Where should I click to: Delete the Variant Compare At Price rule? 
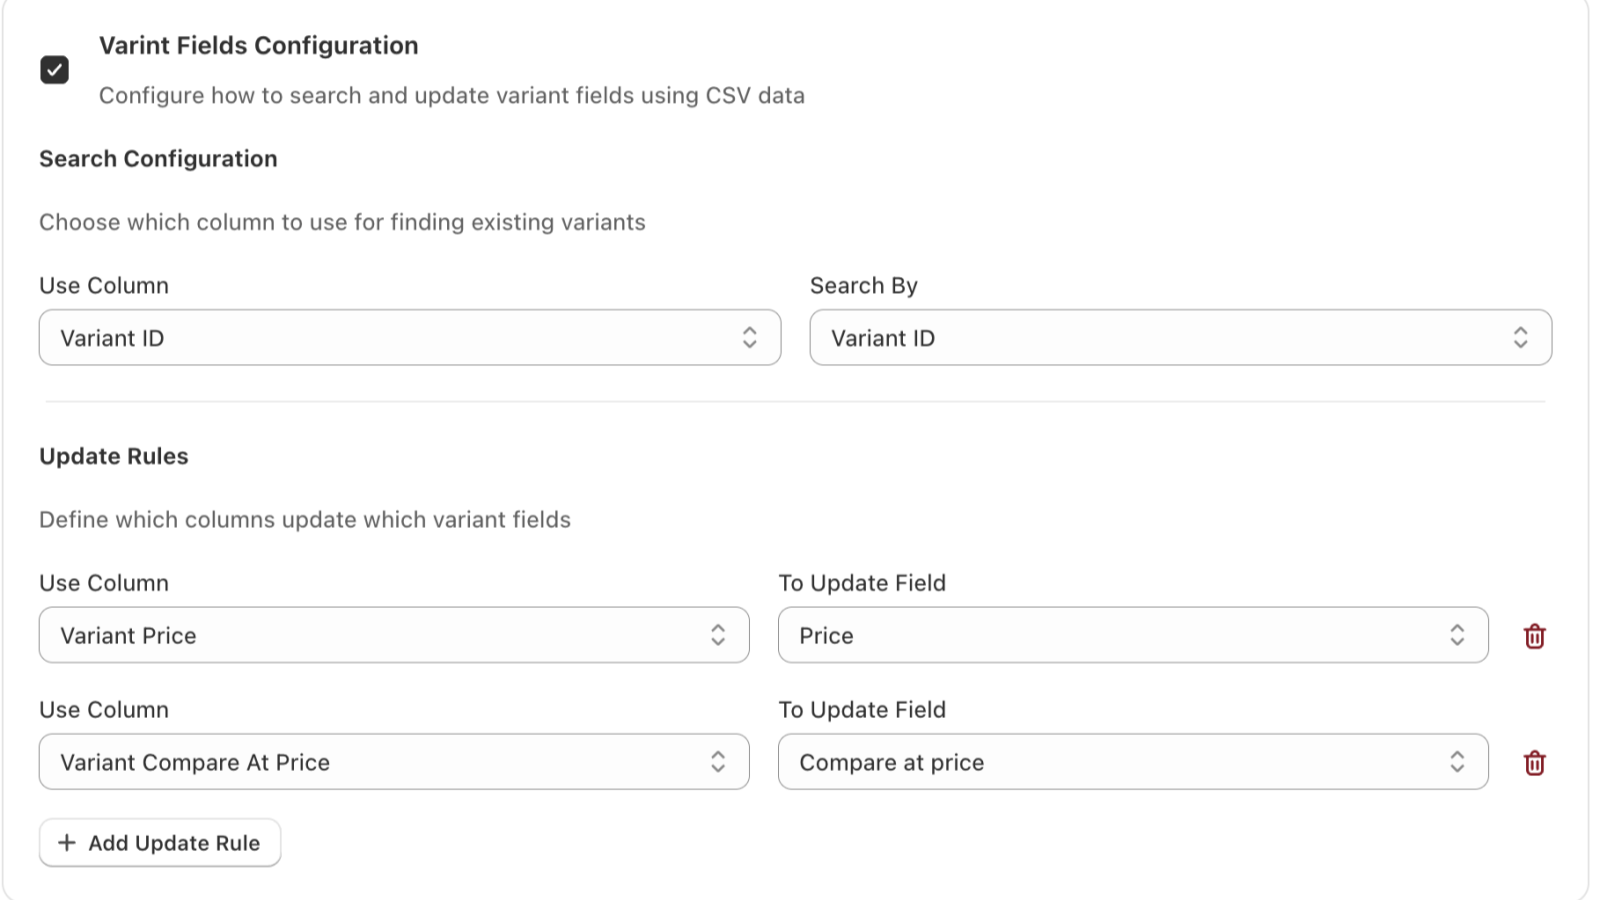click(1534, 763)
